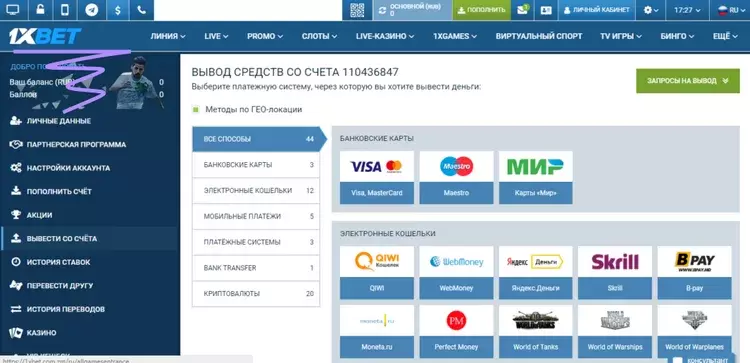Choose Skrill withdrawal method

click(615, 273)
